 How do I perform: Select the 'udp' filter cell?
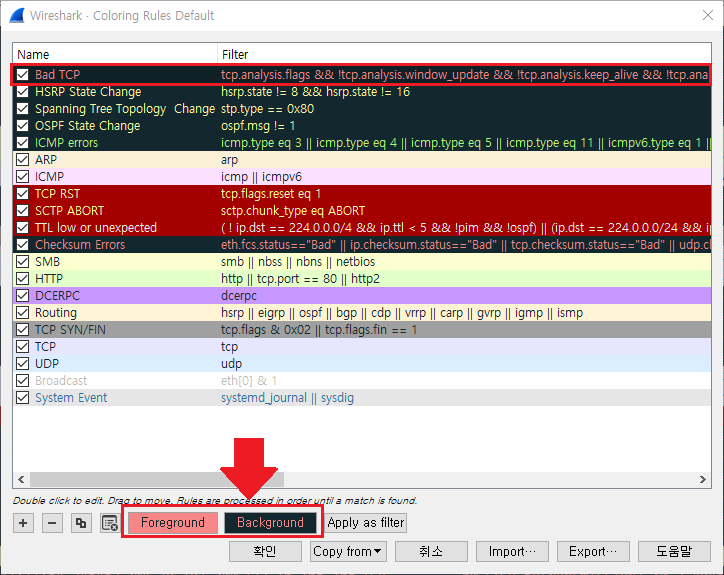[x=231, y=364]
